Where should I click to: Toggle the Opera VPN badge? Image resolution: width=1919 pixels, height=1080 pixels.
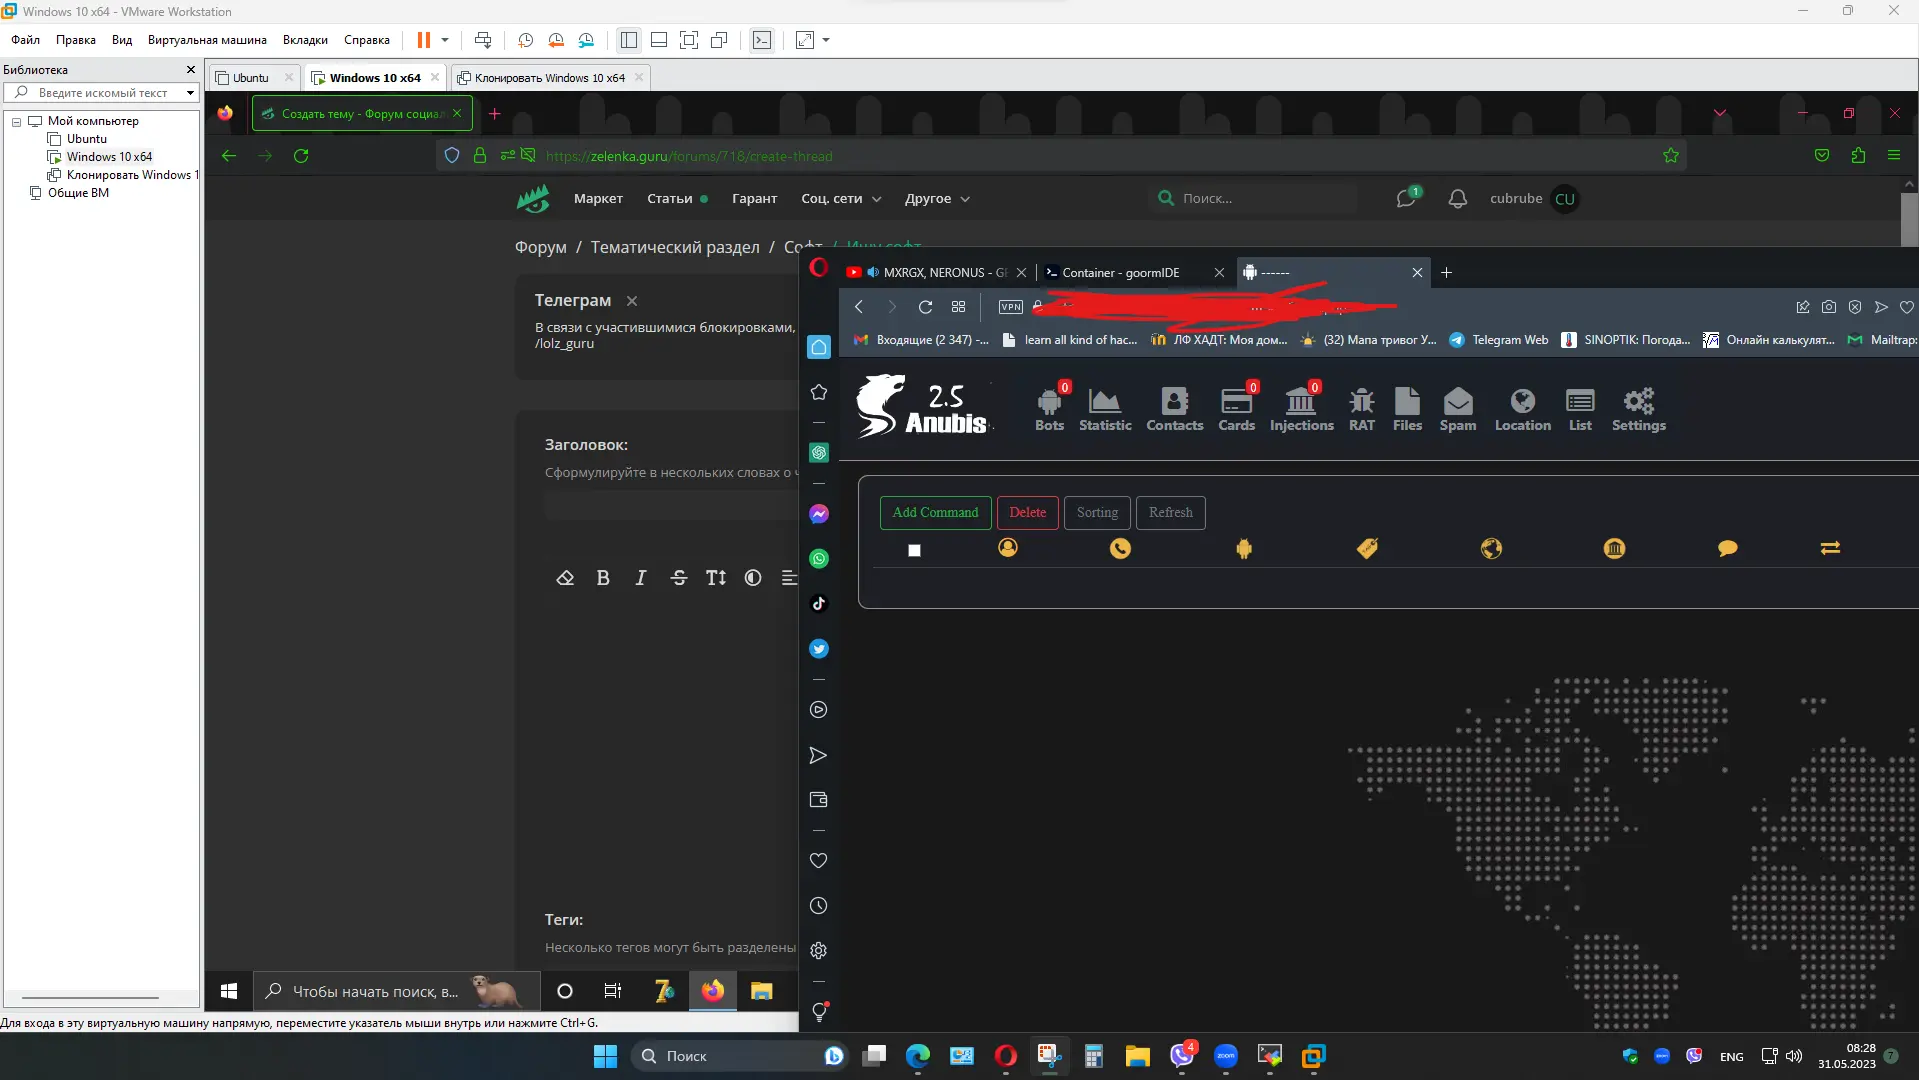(x=1011, y=307)
